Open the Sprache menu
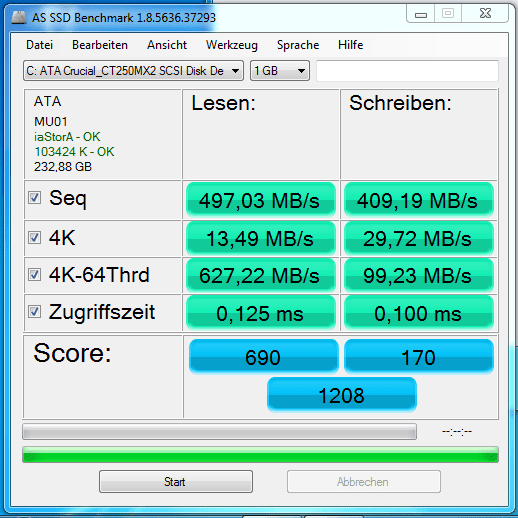Viewport: 518px width, 518px height. click(x=298, y=45)
